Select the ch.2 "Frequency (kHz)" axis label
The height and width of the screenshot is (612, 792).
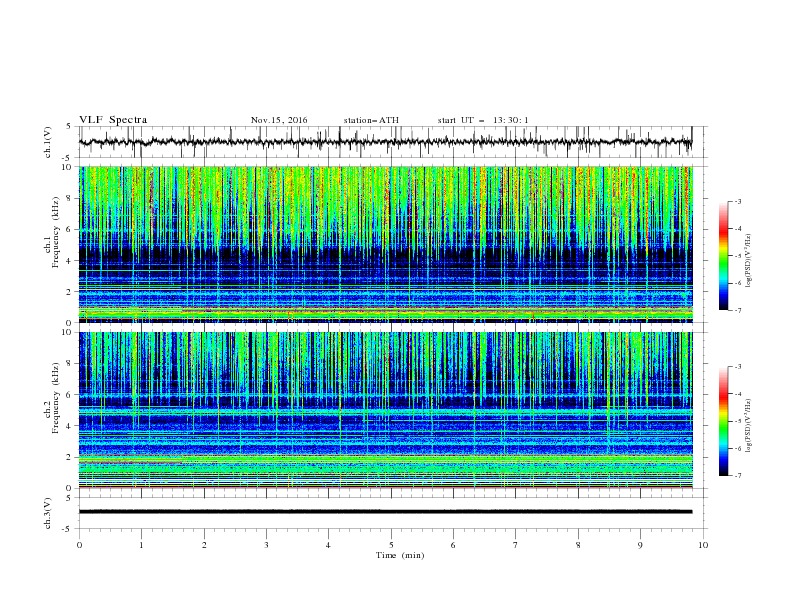point(56,397)
